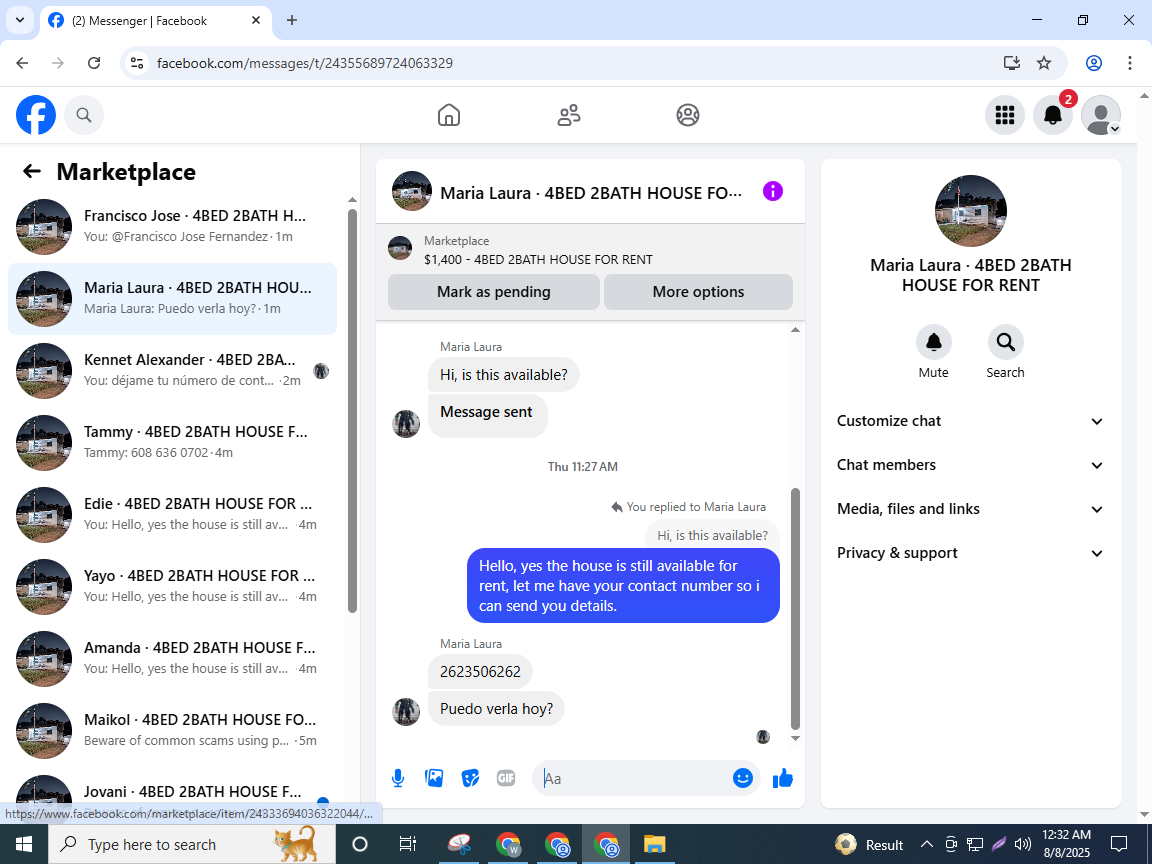
Task: View site information icon in address bar
Action: (137, 63)
